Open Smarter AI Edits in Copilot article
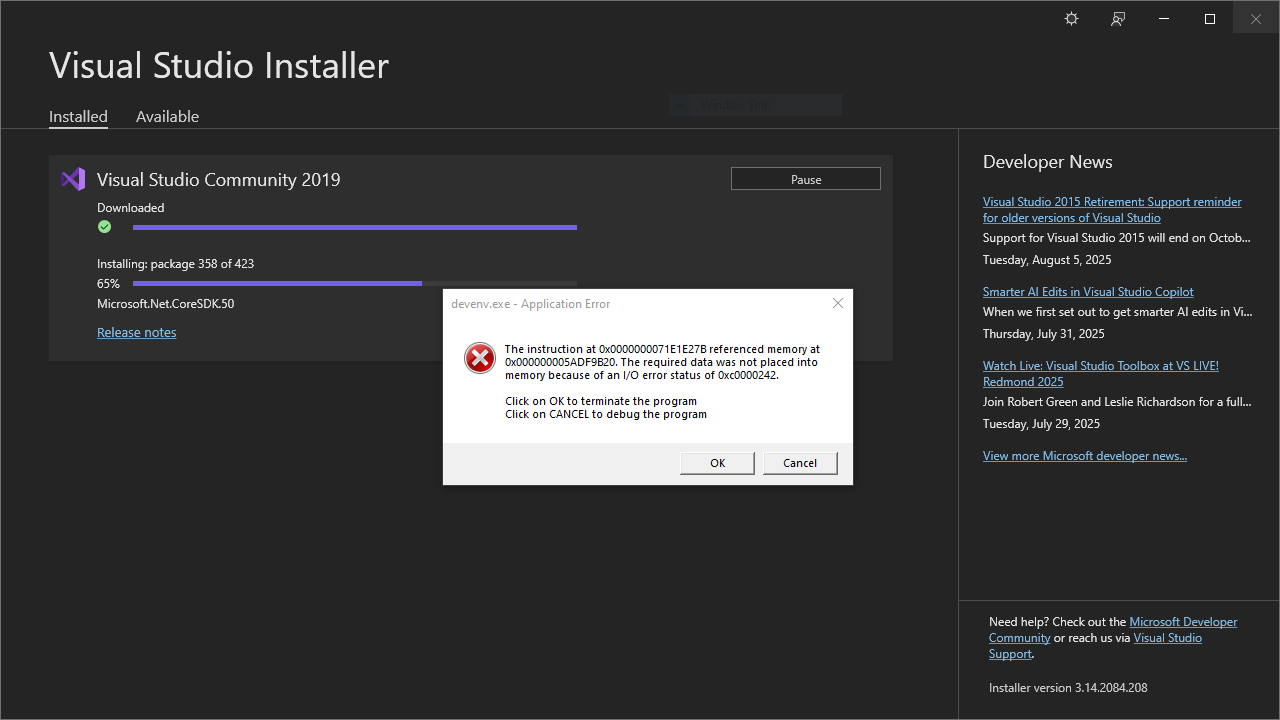This screenshot has width=1280, height=720. coord(1088,292)
